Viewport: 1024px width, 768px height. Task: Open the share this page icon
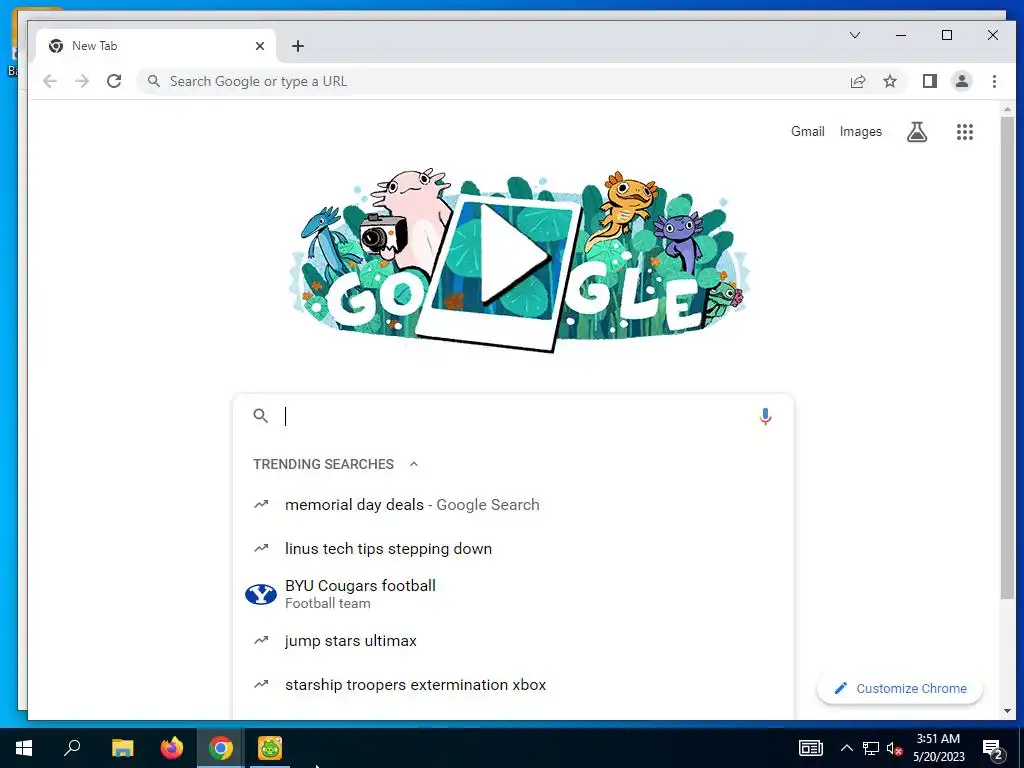pos(857,81)
